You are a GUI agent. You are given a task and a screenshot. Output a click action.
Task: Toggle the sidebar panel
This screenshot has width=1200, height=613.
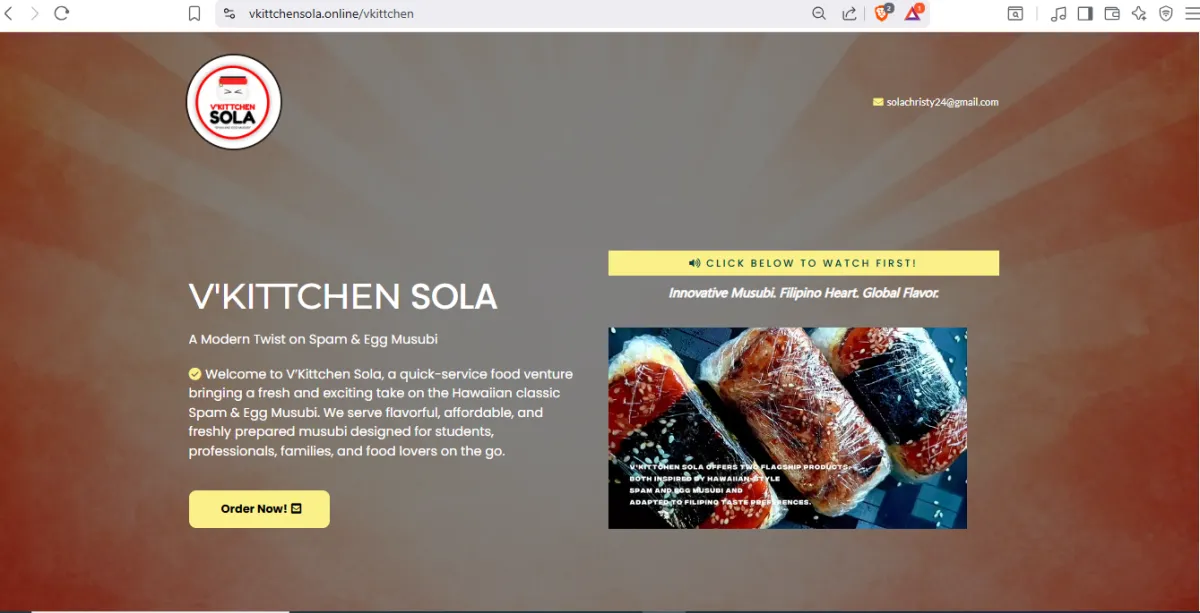click(1085, 13)
